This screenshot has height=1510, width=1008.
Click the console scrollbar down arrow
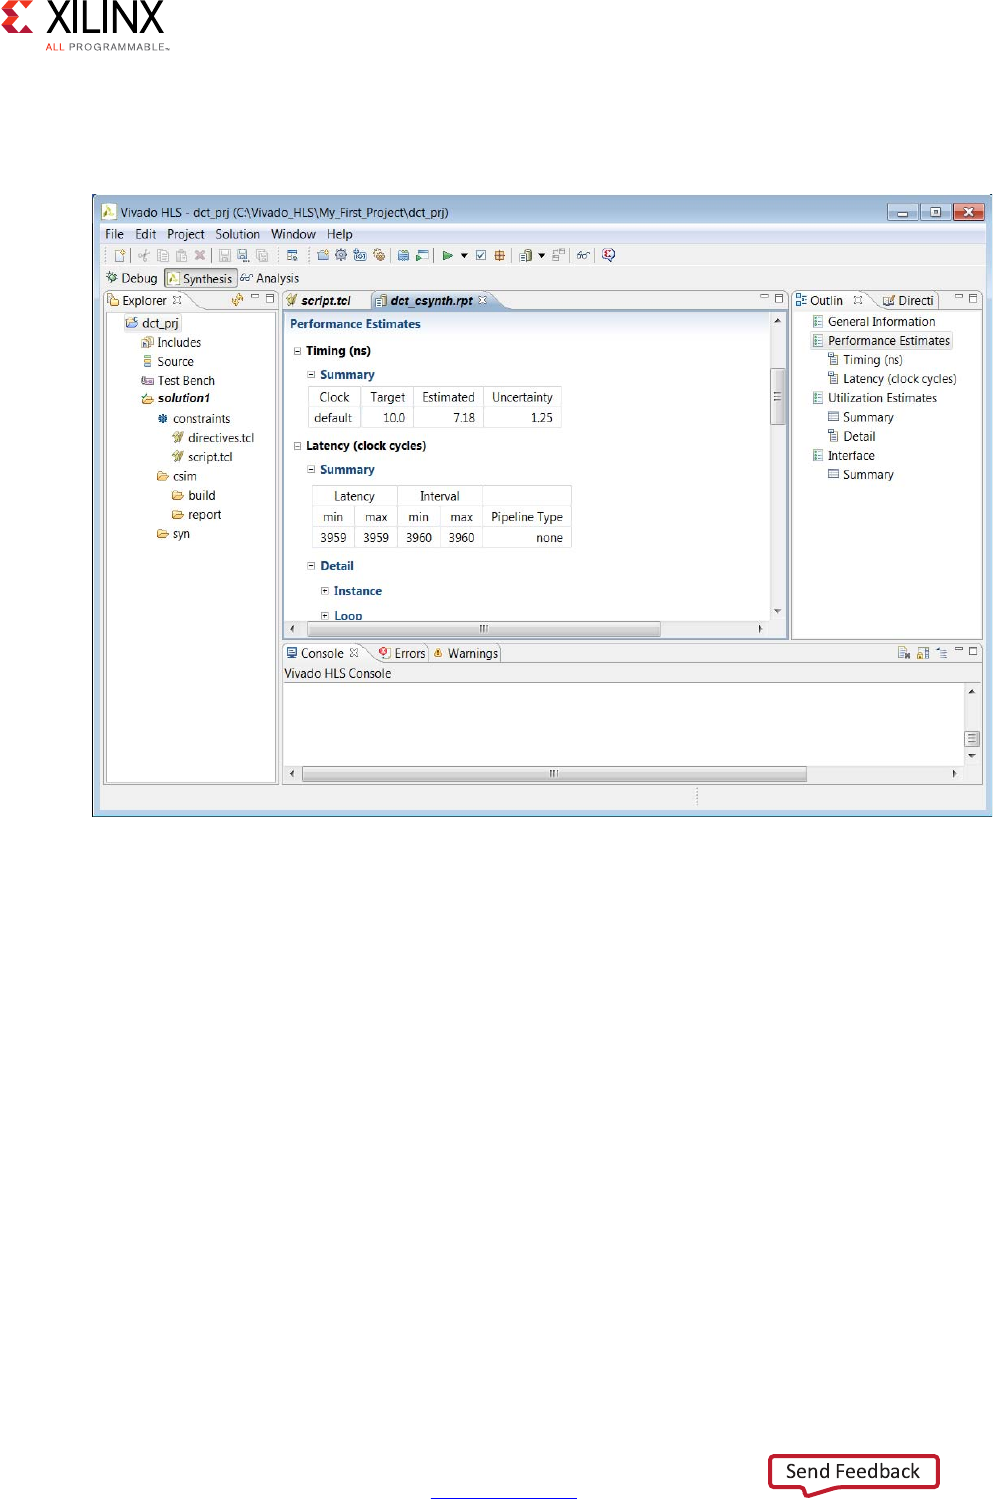[x=971, y=756]
